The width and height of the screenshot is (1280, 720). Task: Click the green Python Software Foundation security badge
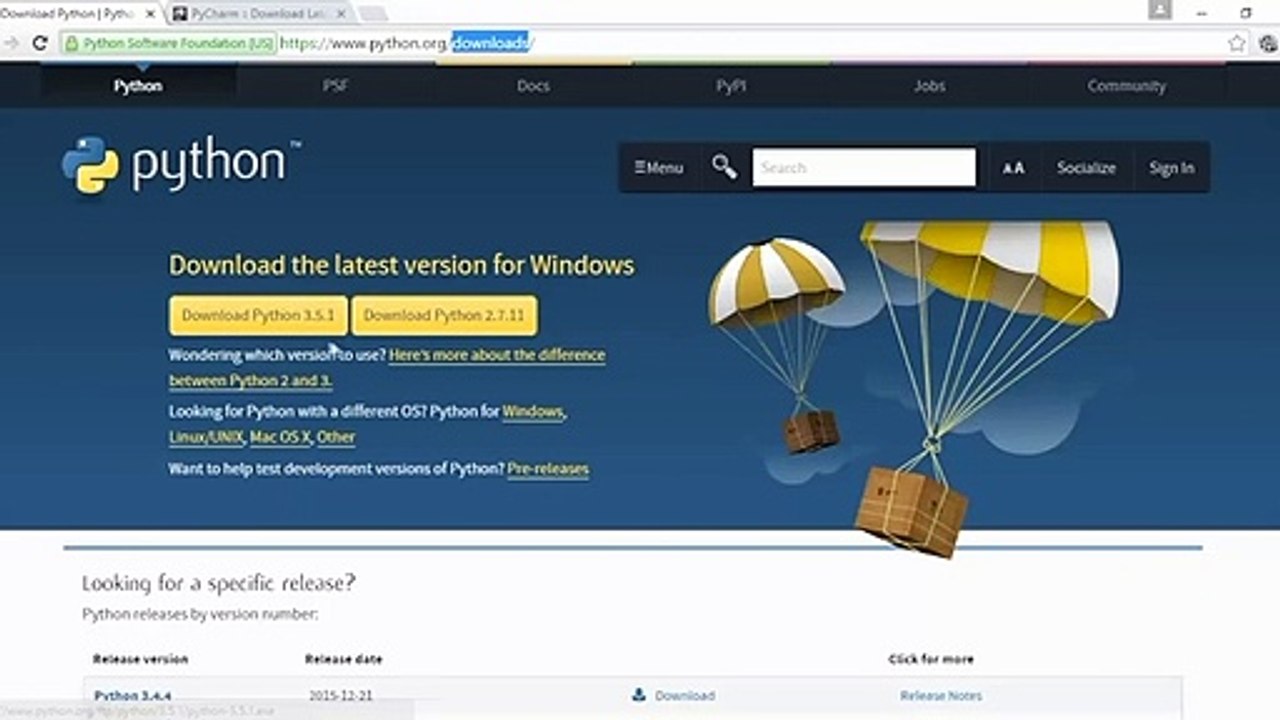pyautogui.click(x=168, y=43)
